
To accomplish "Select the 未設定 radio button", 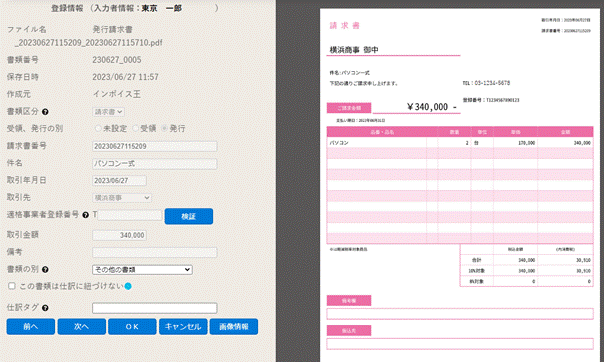I will 98,128.
